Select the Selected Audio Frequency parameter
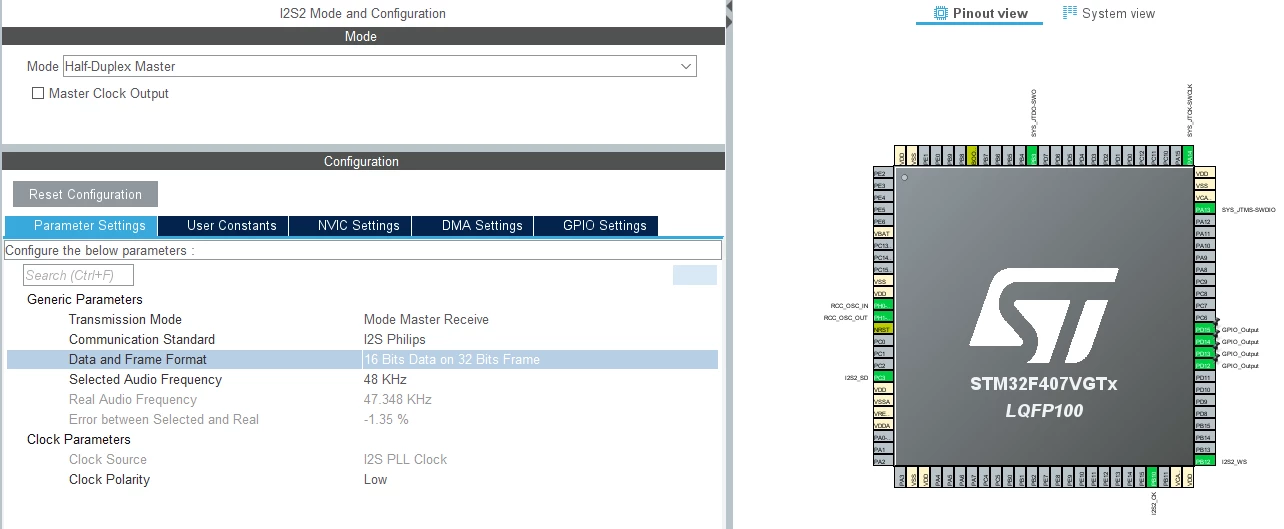This screenshot has width=1284, height=529. click(x=146, y=379)
